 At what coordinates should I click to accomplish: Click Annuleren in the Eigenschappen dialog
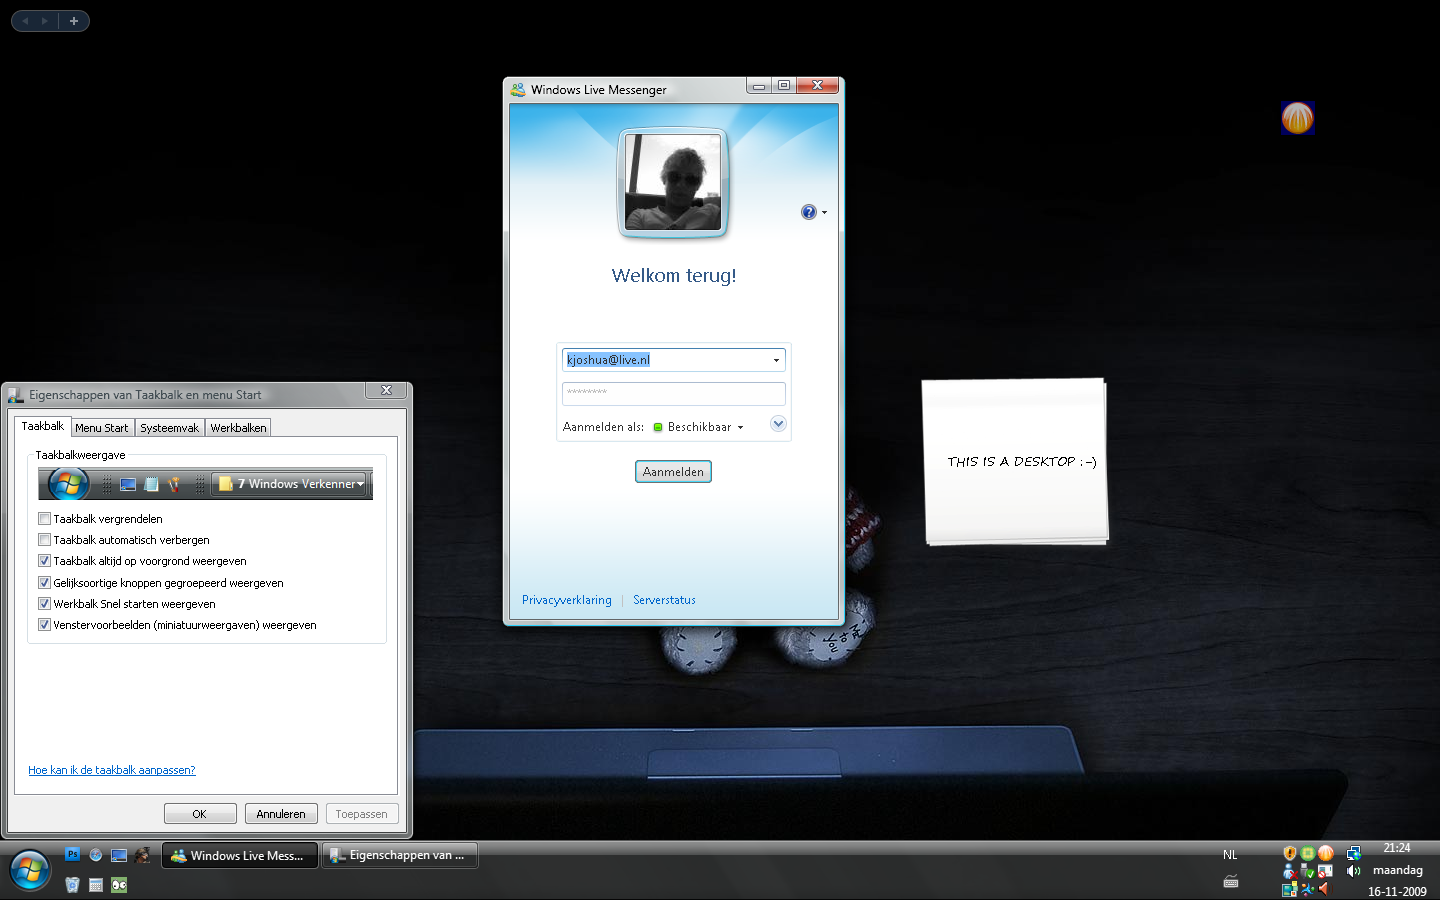pos(281,814)
